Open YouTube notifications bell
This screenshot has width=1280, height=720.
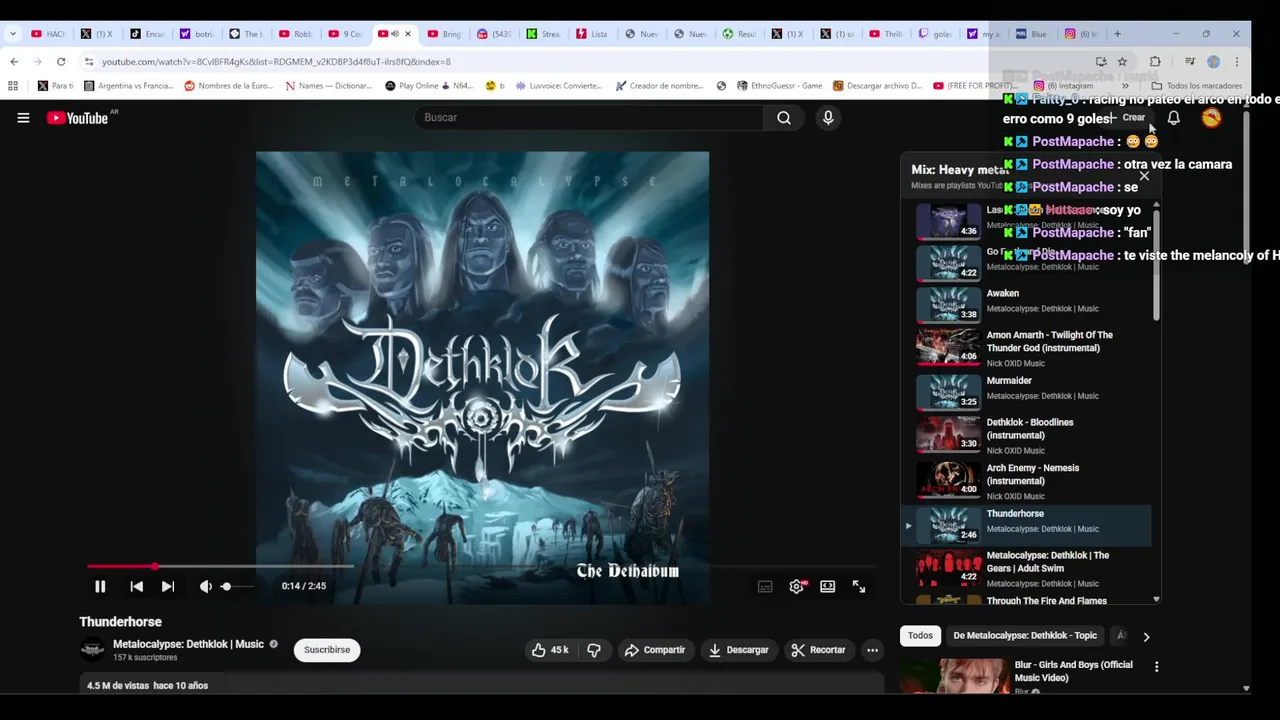(x=1174, y=118)
